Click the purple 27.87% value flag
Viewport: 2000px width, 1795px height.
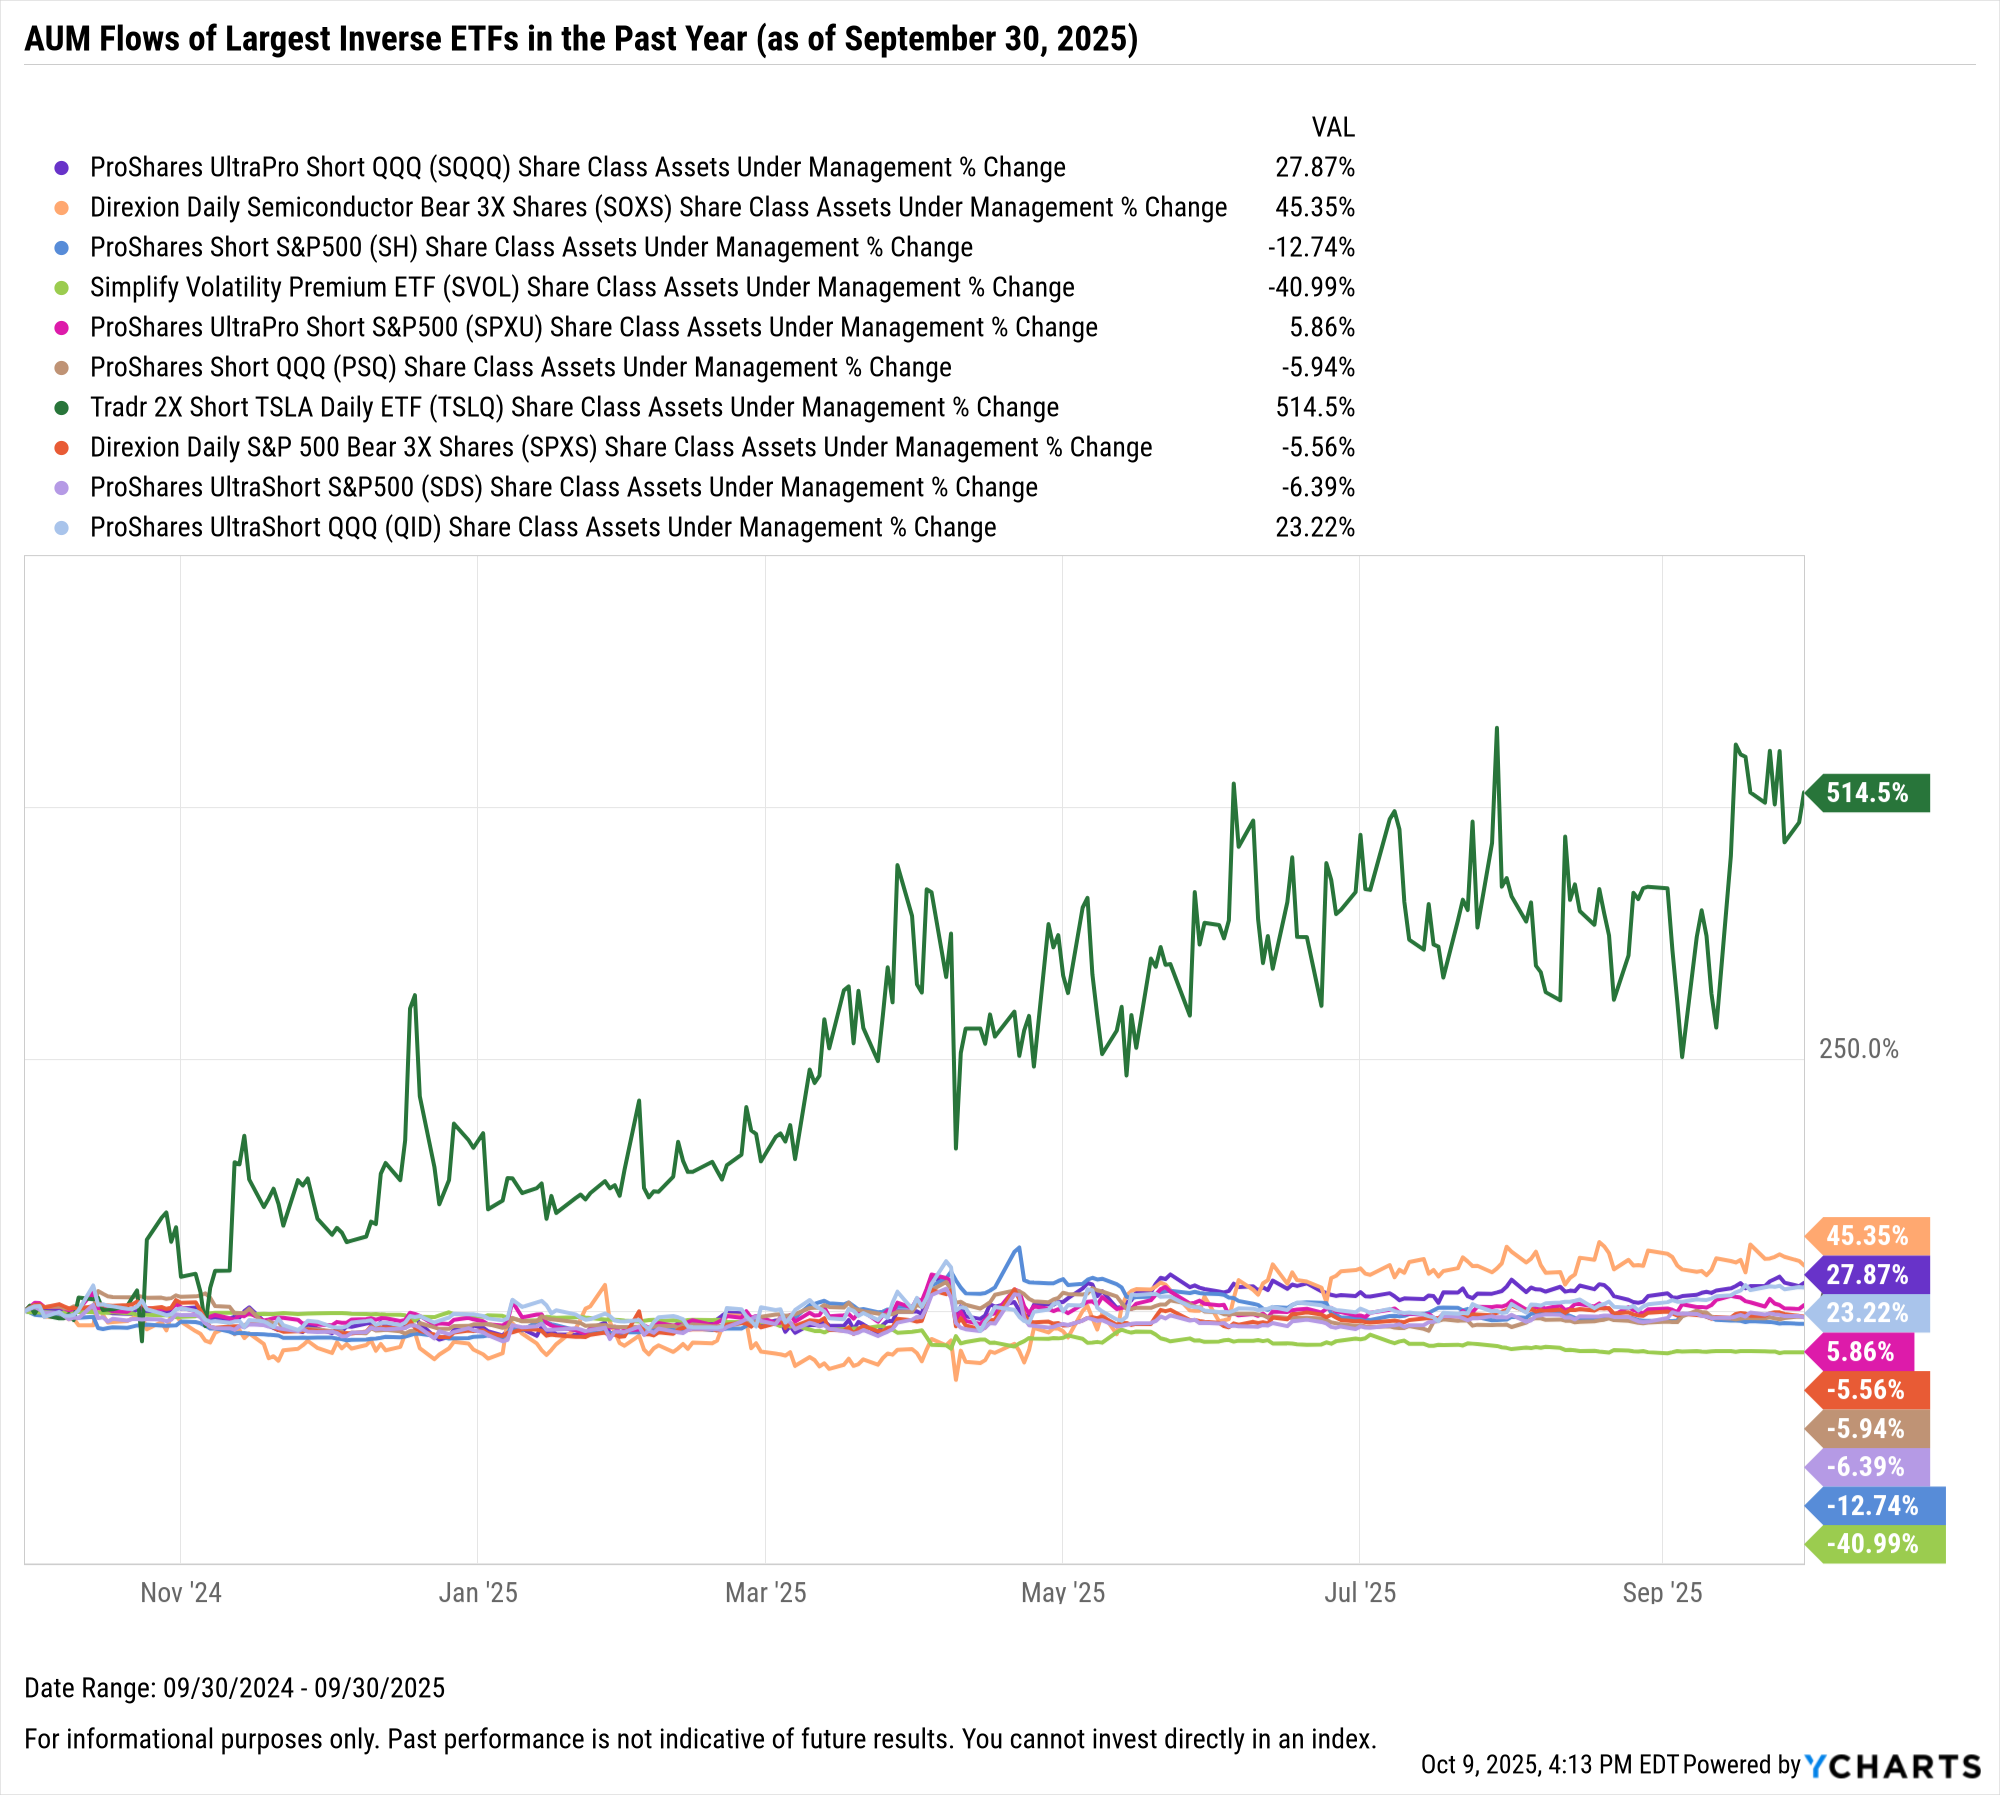coord(1868,1275)
